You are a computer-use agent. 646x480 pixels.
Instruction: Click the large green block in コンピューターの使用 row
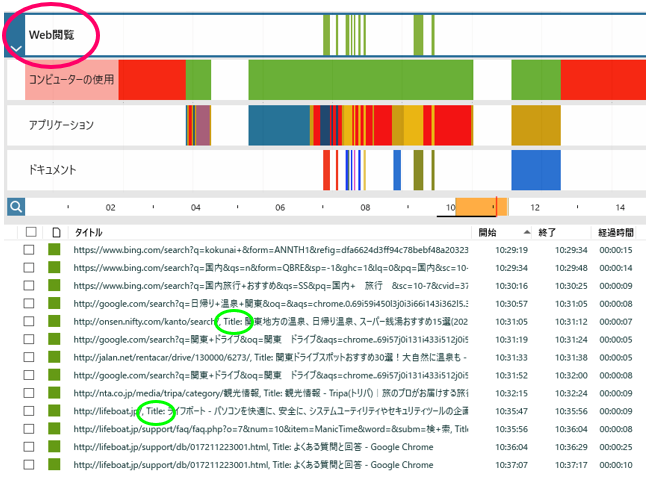(360, 80)
